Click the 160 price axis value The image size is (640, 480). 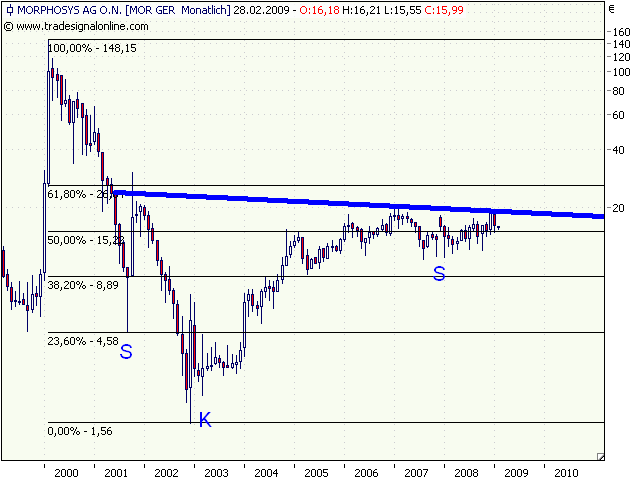pyautogui.click(x=622, y=32)
